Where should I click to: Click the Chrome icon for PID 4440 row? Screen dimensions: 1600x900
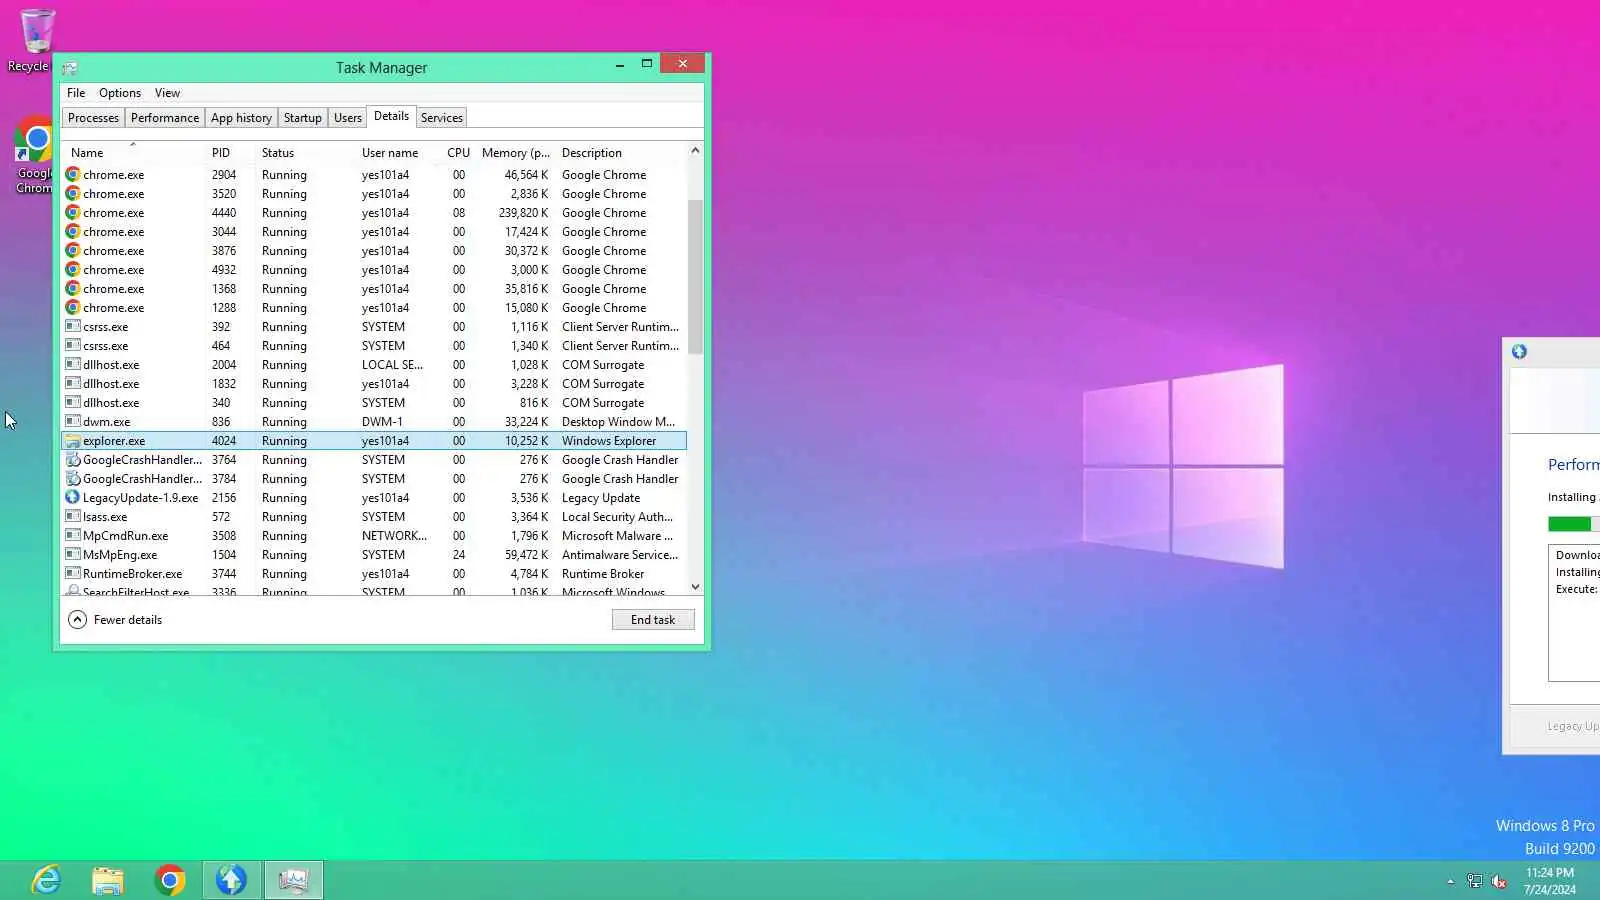[73, 213]
